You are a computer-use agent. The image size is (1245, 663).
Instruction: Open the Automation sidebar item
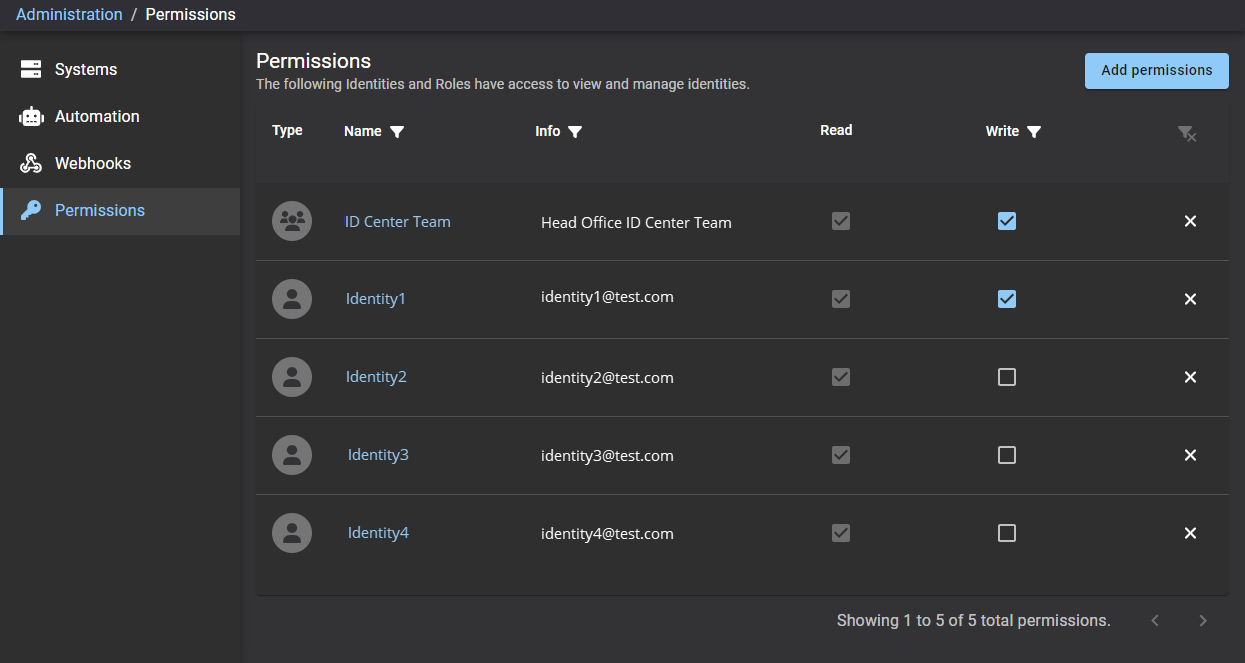pyautogui.click(x=97, y=117)
